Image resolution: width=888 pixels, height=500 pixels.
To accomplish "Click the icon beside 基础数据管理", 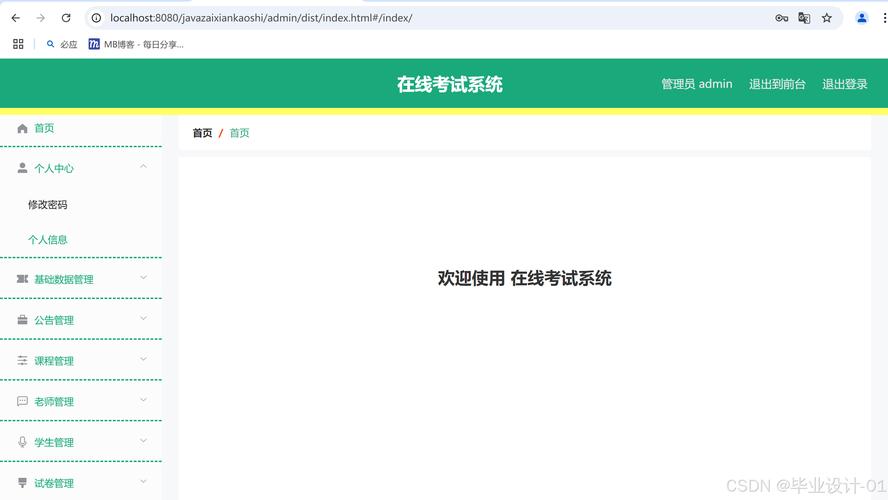I will pos(22,279).
